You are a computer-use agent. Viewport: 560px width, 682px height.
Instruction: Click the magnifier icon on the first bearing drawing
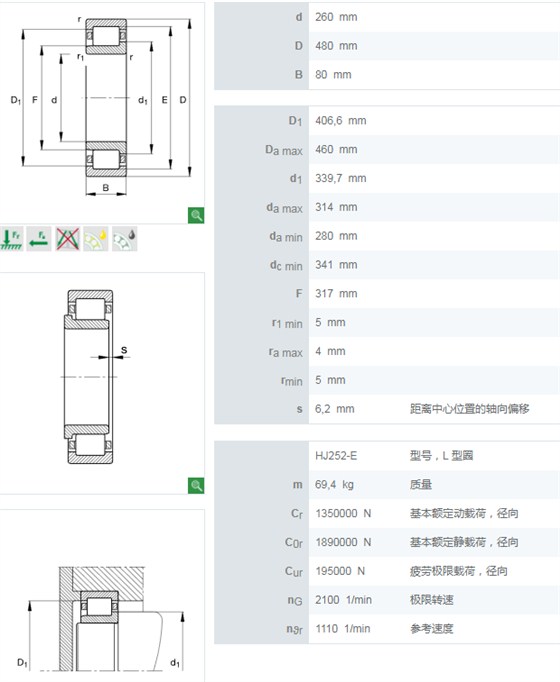[x=196, y=215]
